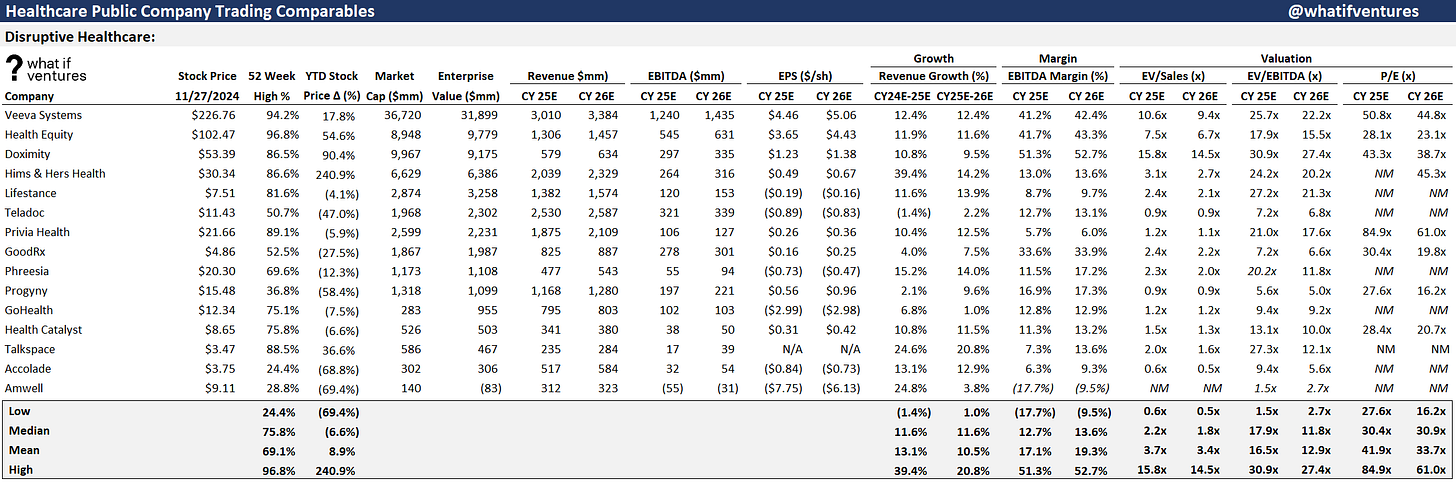
Task: Select the Healthcare Public Company Trading Comparables title
Action: click(190, 11)
